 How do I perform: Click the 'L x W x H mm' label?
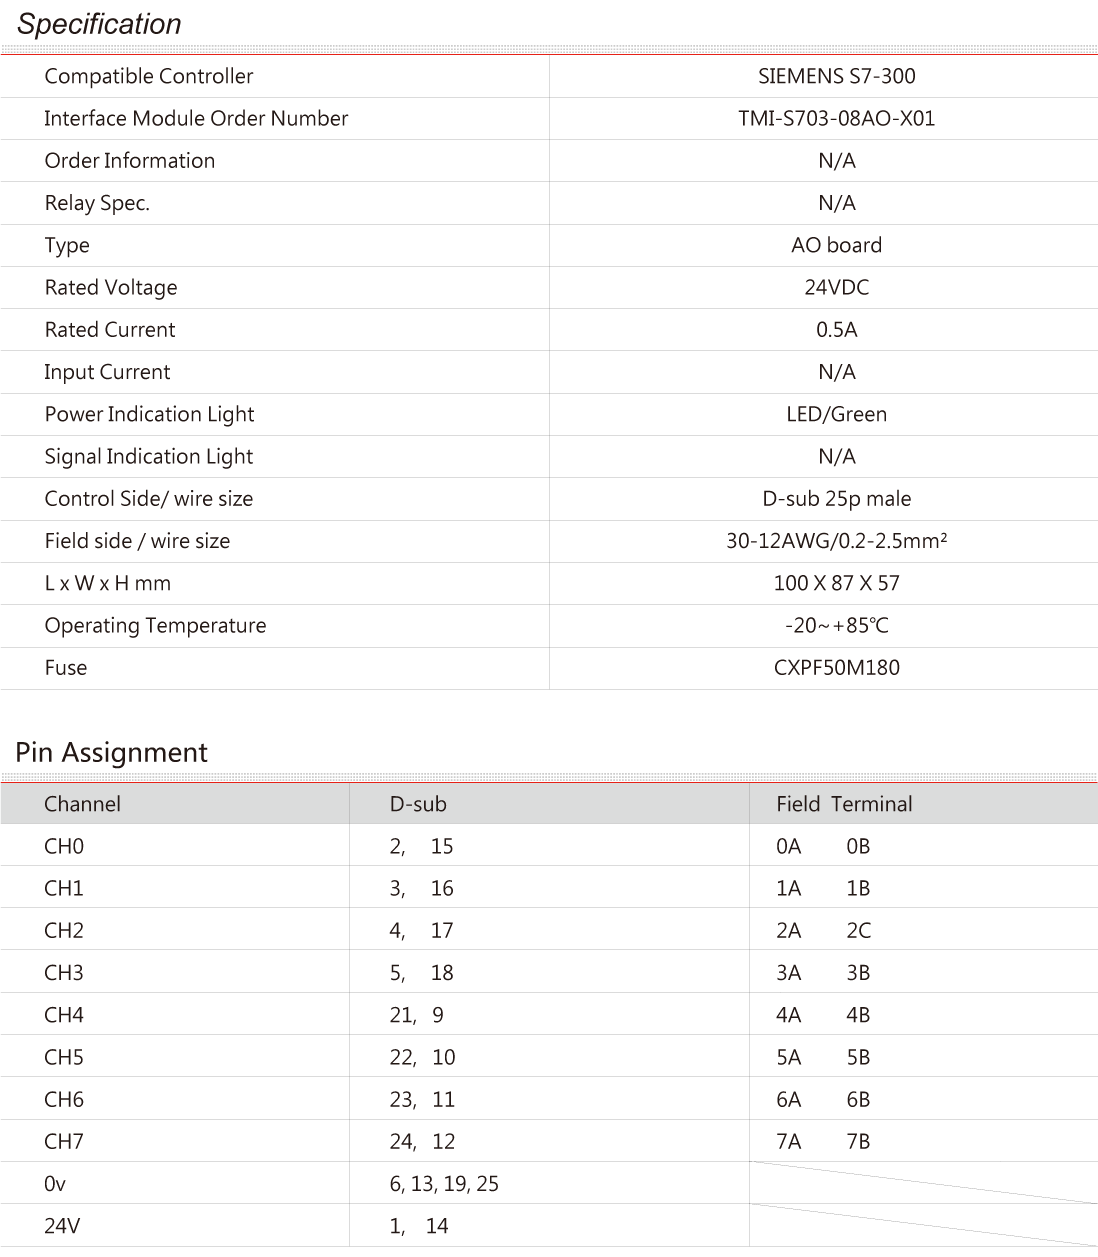tap(108, 583)
